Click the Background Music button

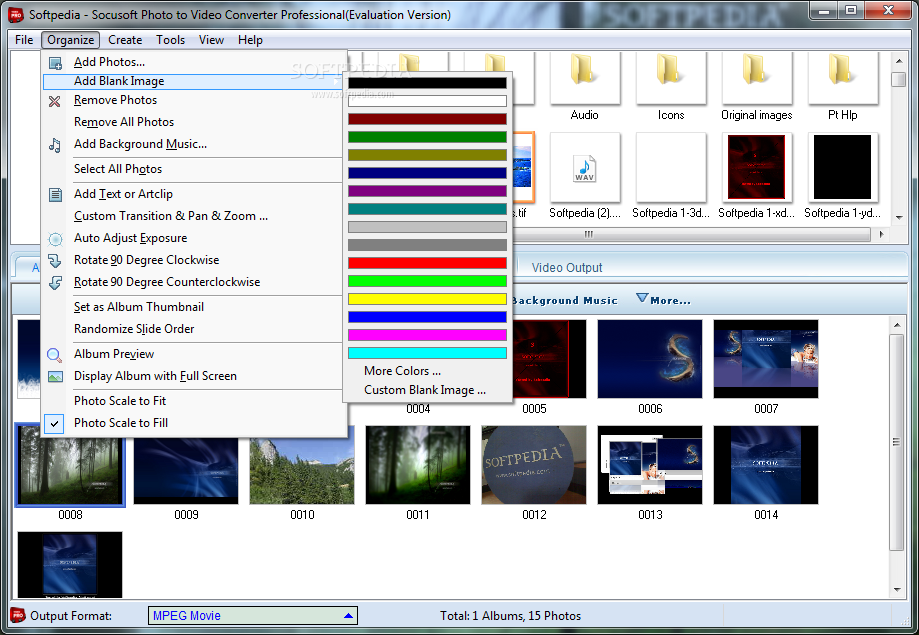click(565, 300)
